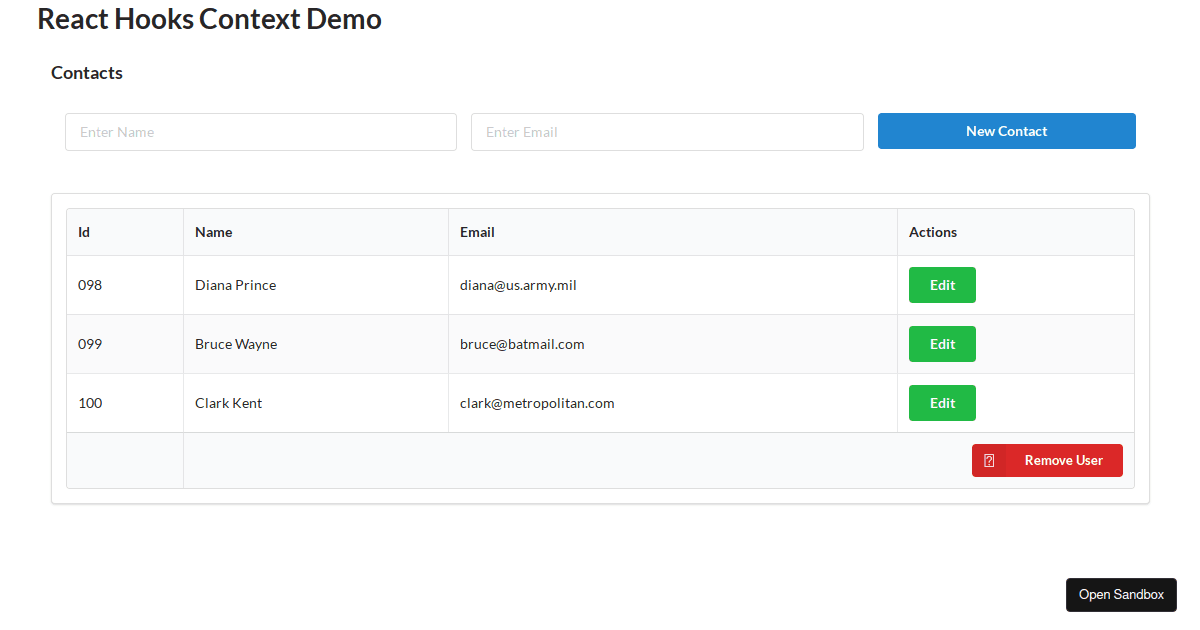Open the sandbox via Open Sandbox button
This screenshot has height=630, width=1200.
[x=1121, y=594]
